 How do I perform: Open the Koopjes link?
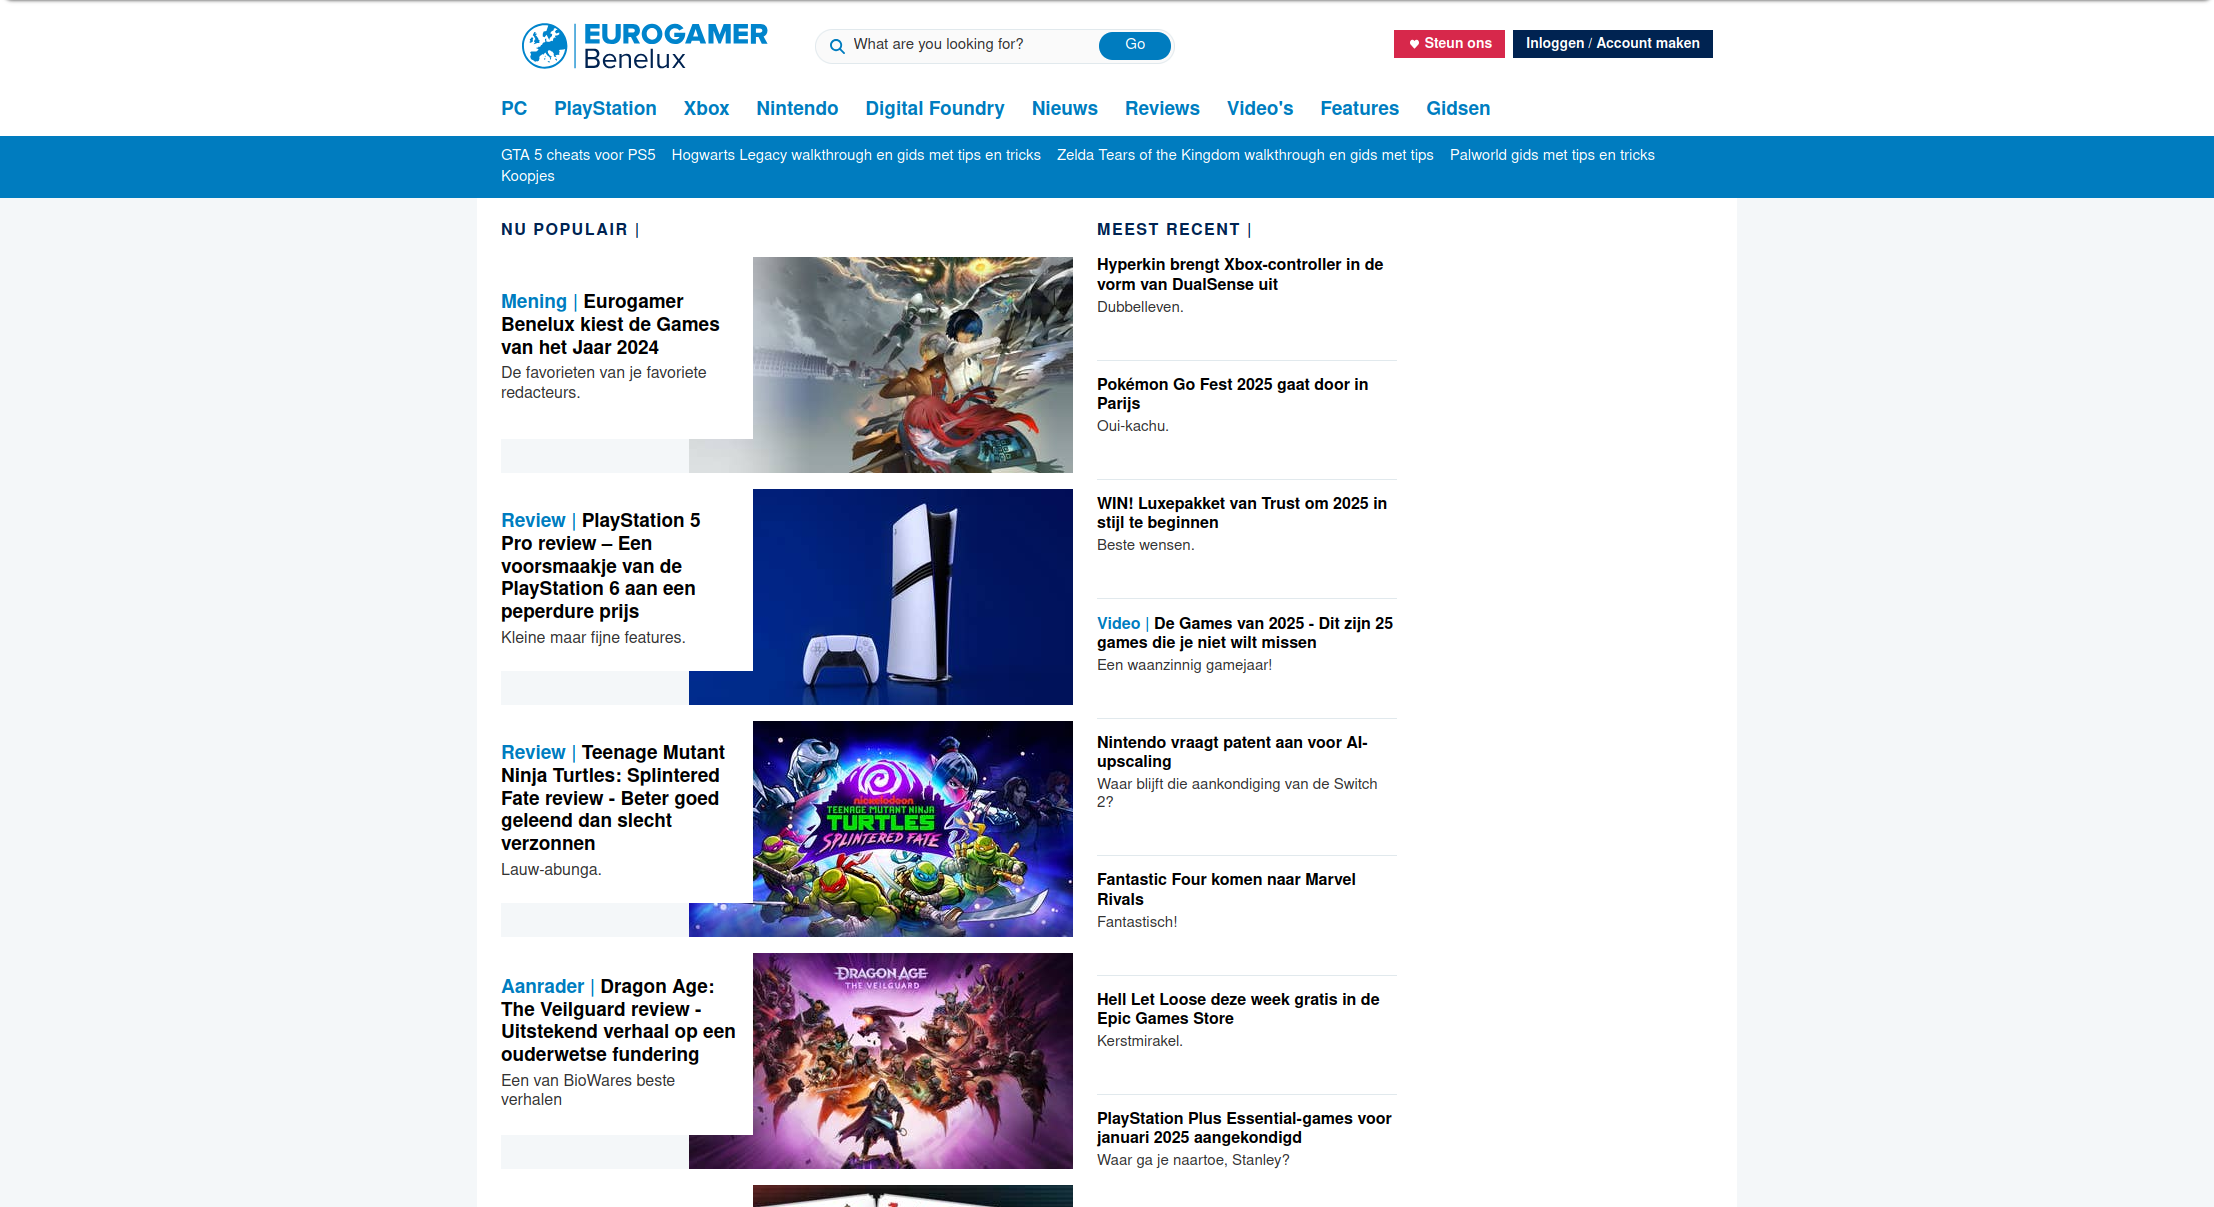(x=527, y=175)
